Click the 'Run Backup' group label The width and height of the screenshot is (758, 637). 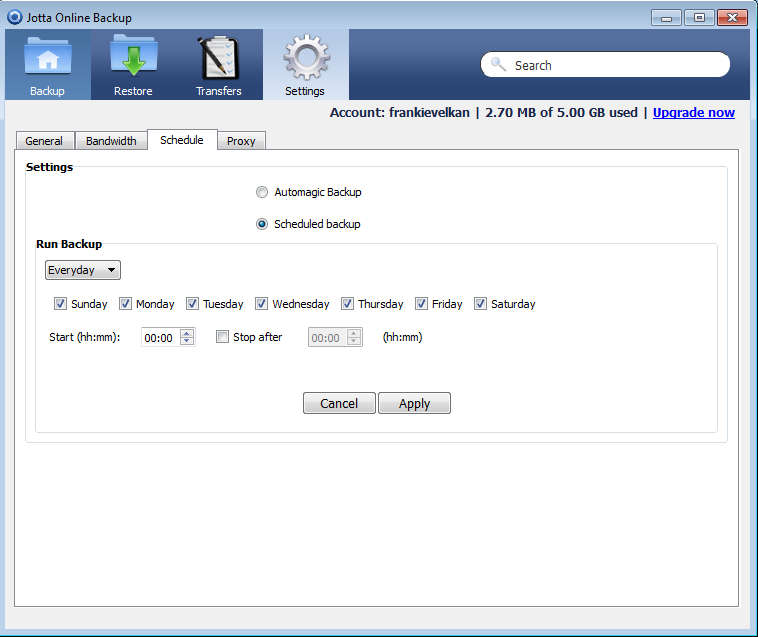[x=69, y=244]
